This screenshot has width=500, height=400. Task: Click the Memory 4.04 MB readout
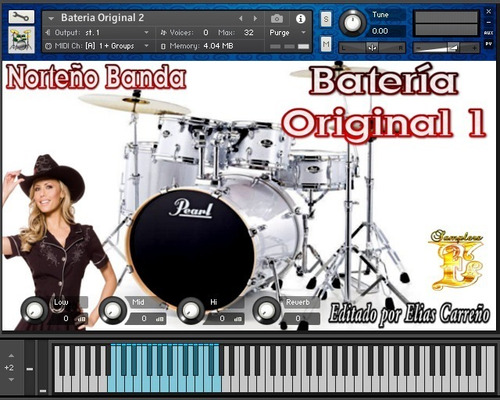(218, 46)
